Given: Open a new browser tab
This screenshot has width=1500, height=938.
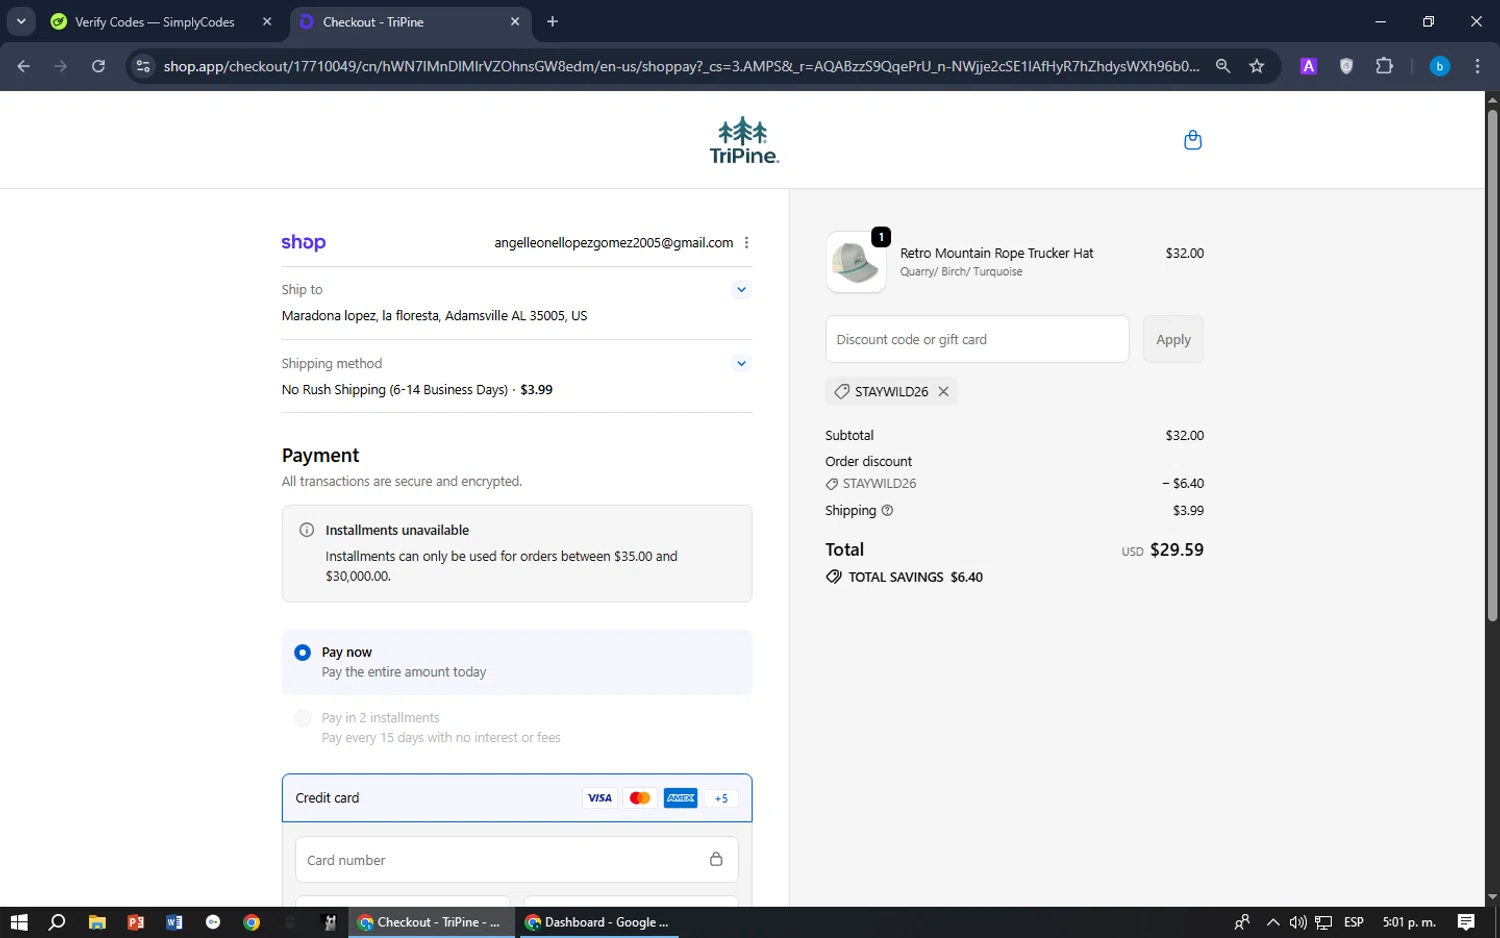Looking at the screenshot, I should pyautogui.click(x=552, y=21).
